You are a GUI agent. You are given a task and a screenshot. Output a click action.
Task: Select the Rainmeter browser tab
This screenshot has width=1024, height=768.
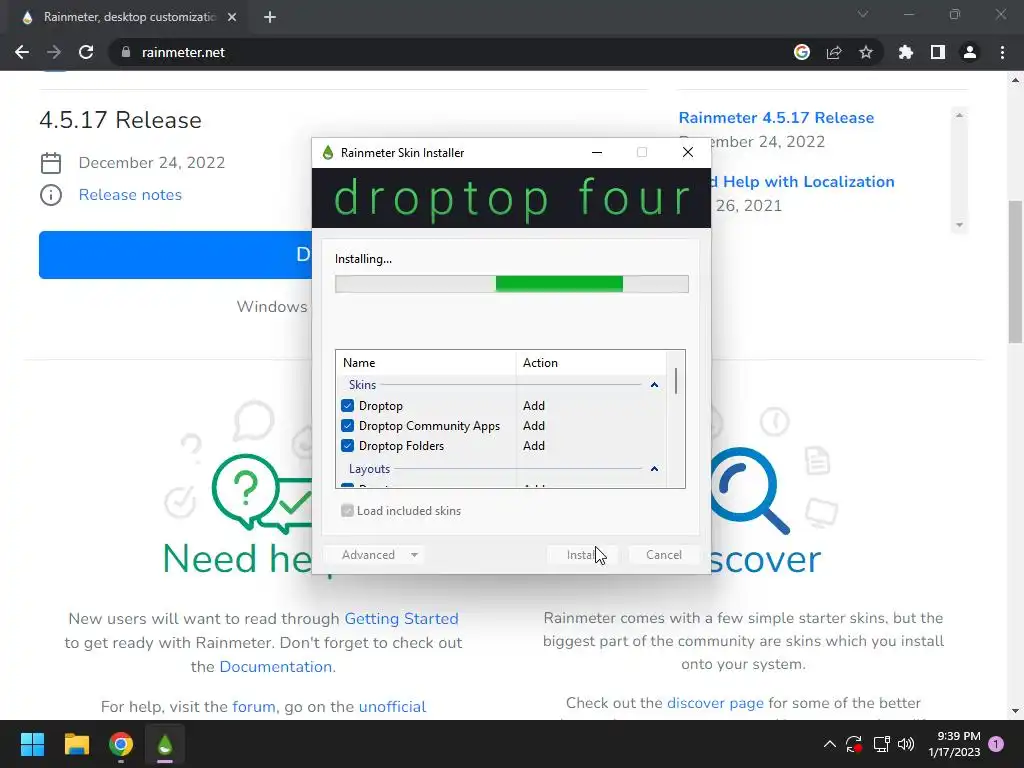click(x=129, y=17)
